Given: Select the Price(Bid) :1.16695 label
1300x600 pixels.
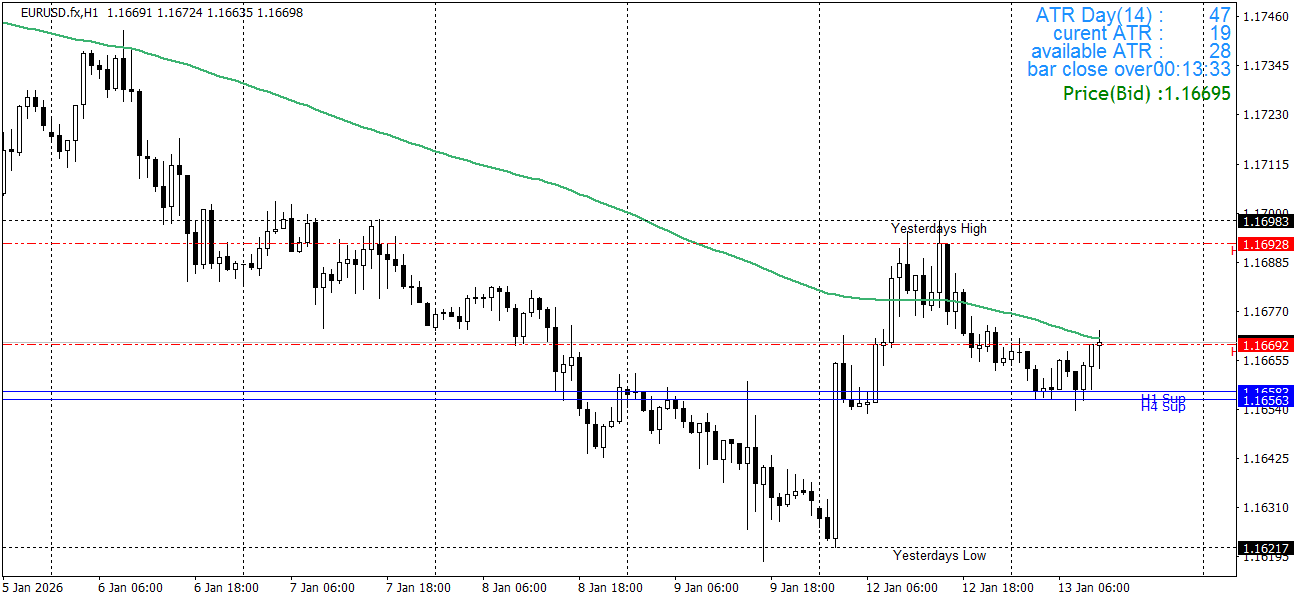Looking at the screenshot, I should pos(1147,93).
